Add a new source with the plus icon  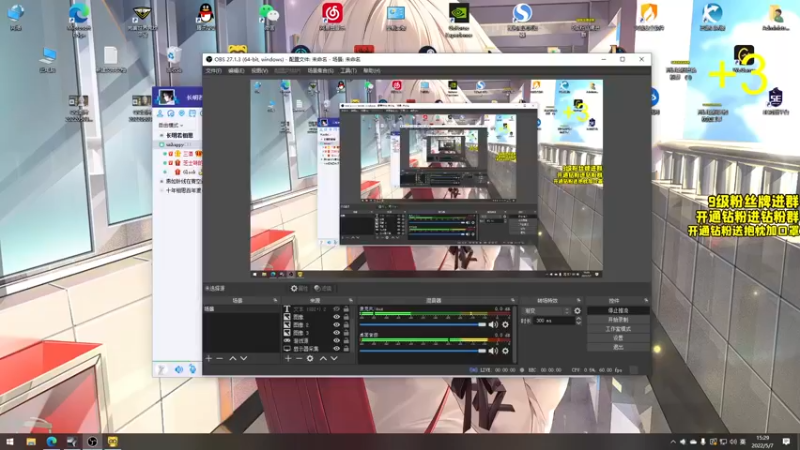[x=288, y=359]
